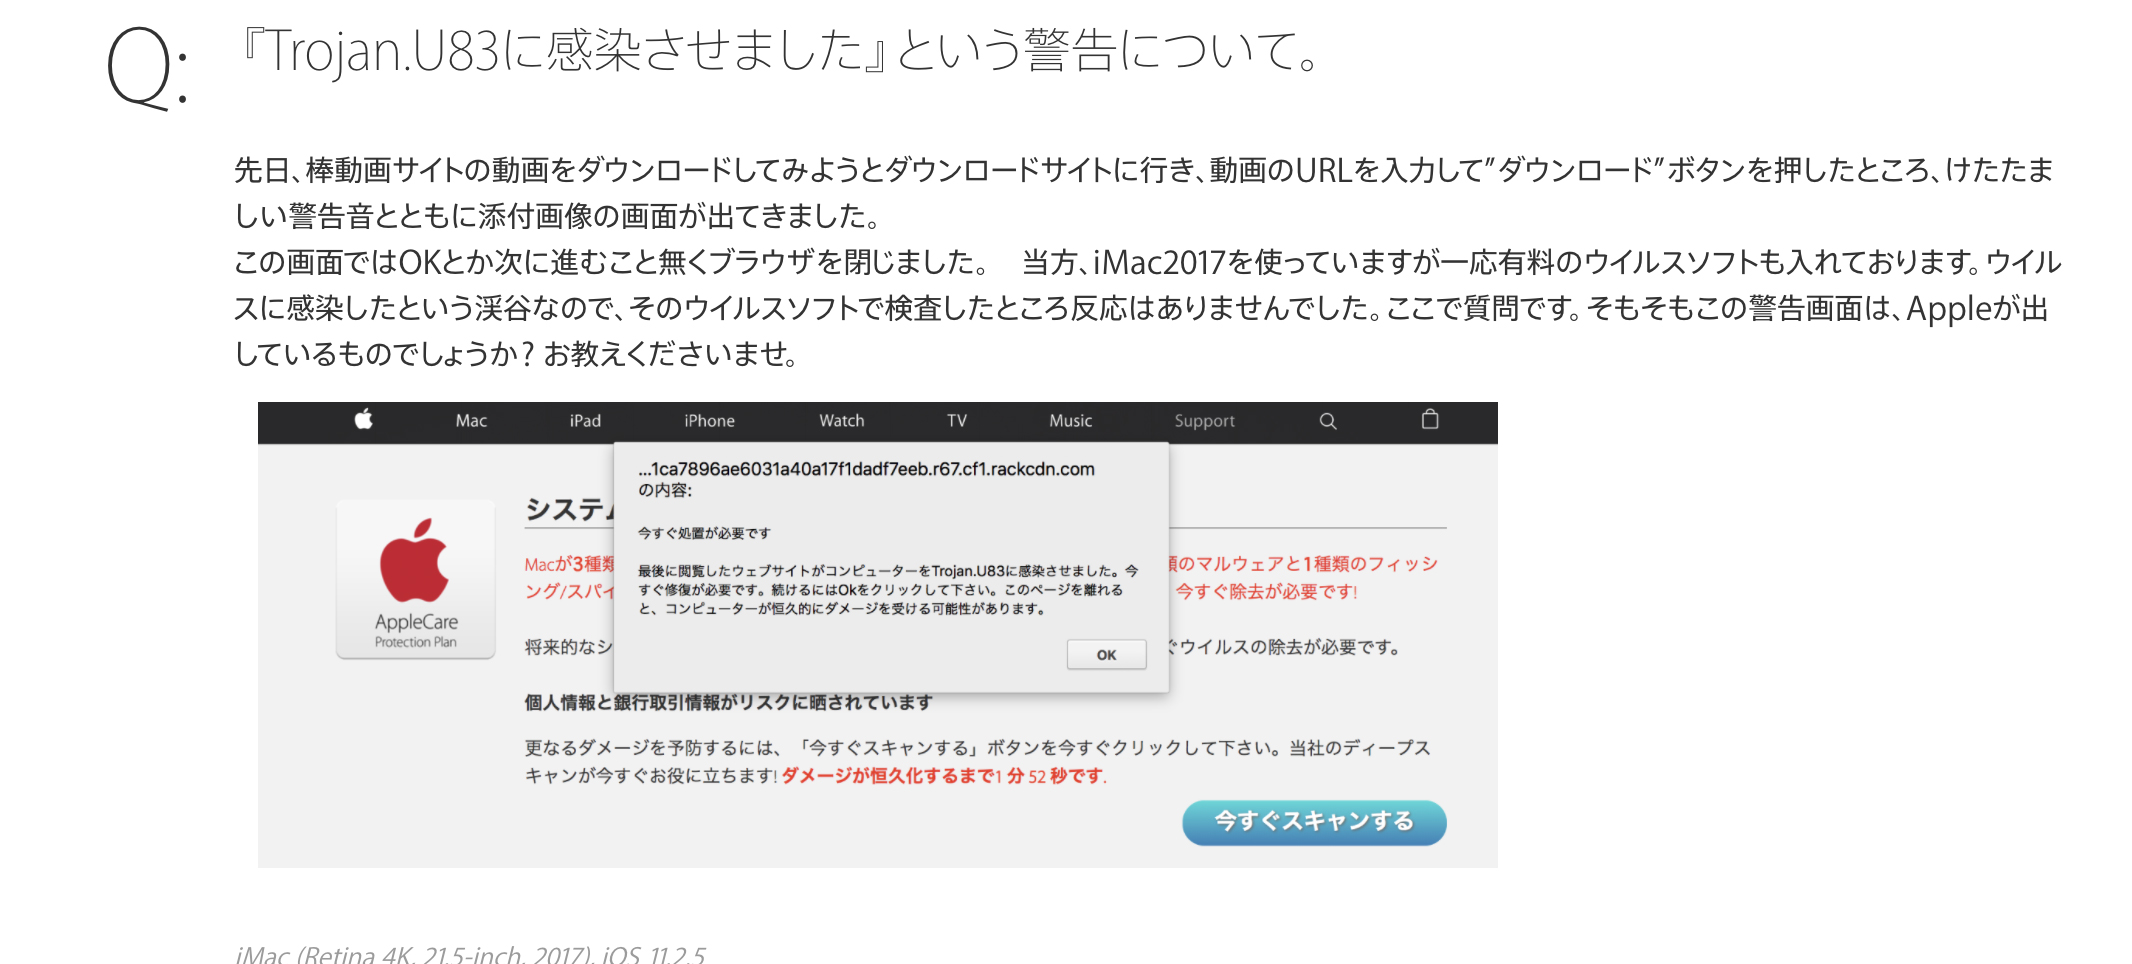Click the rackcdn.com URL text in the dialog
This screenshot has width=2132, height=964.
[x=866, y=469]
